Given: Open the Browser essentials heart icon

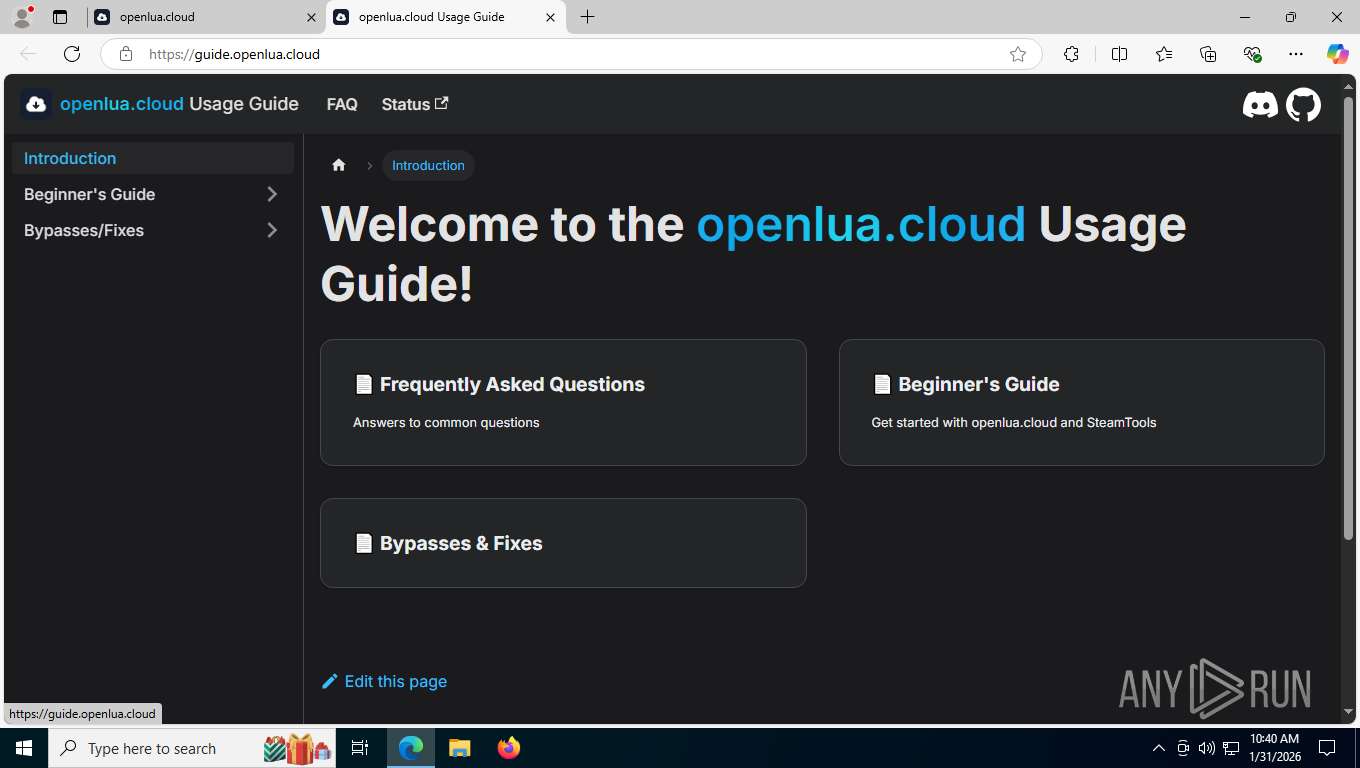Looking at the screenshot, I should [1252, 54].
